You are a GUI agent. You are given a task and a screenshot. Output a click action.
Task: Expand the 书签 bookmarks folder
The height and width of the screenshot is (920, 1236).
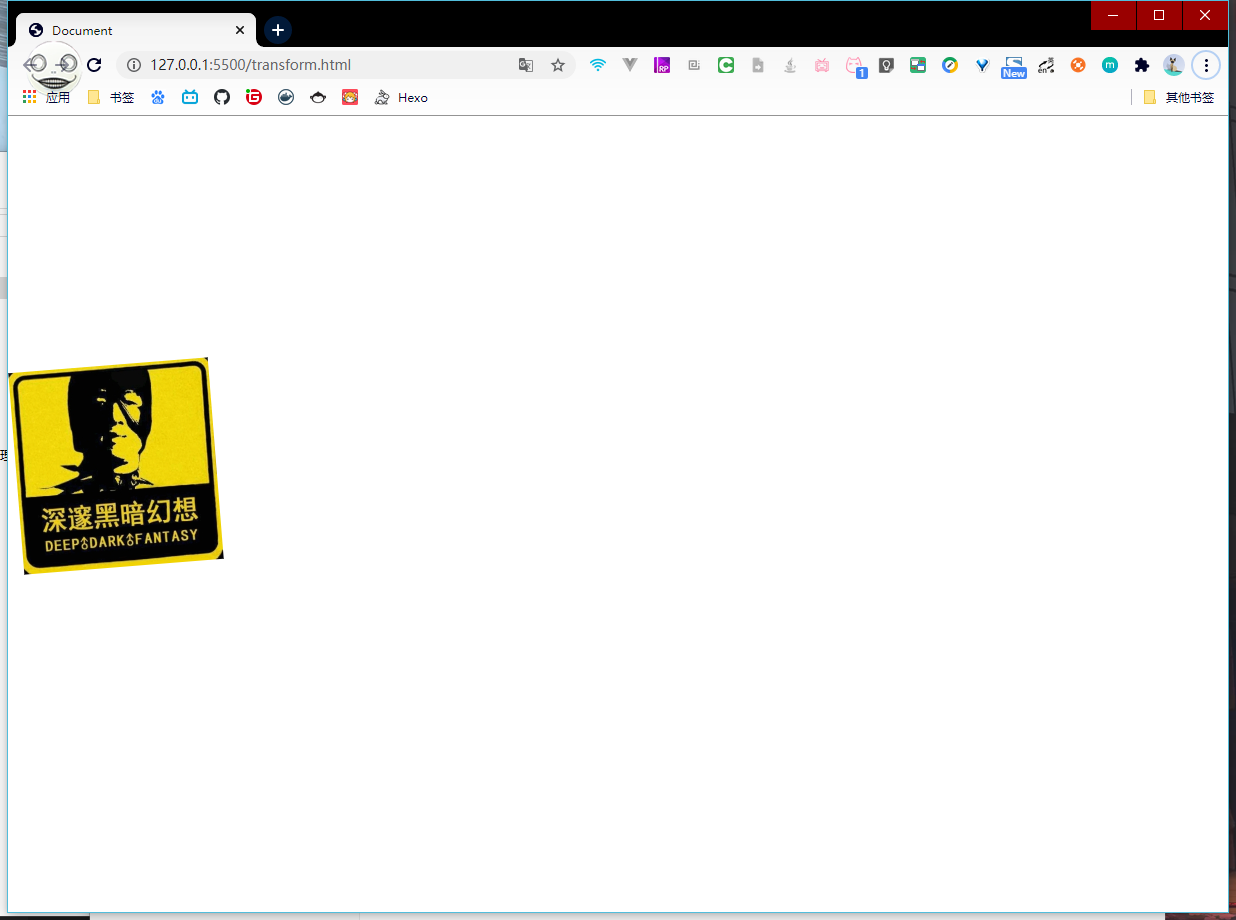pos(111,97)
